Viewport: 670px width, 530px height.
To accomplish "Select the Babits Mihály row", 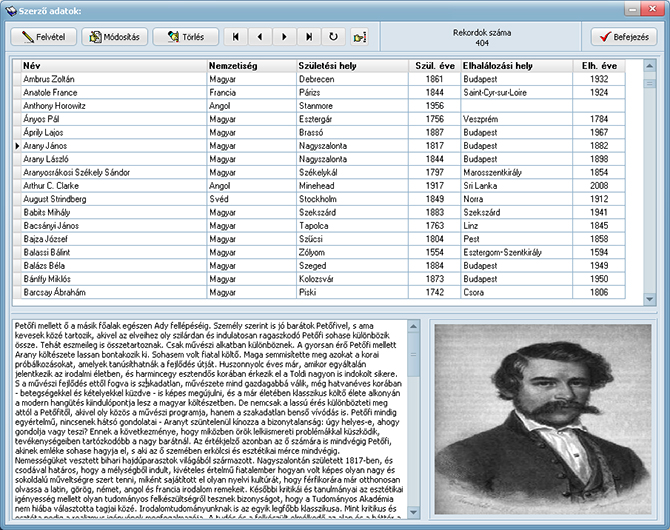I will 319,212.
